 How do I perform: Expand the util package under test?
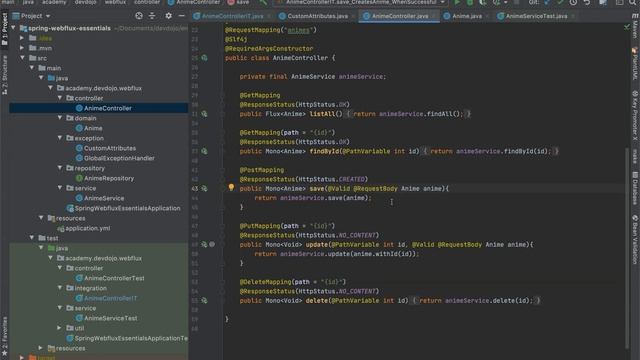tap(60, 328)
